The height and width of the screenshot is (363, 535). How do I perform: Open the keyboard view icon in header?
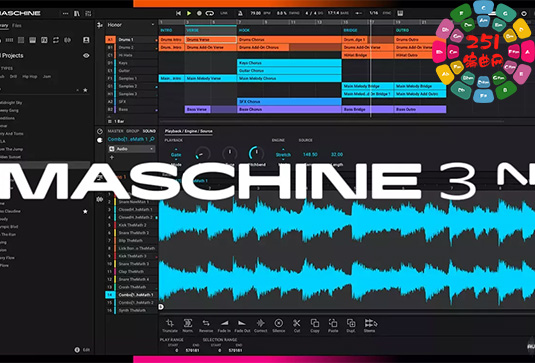400,13
